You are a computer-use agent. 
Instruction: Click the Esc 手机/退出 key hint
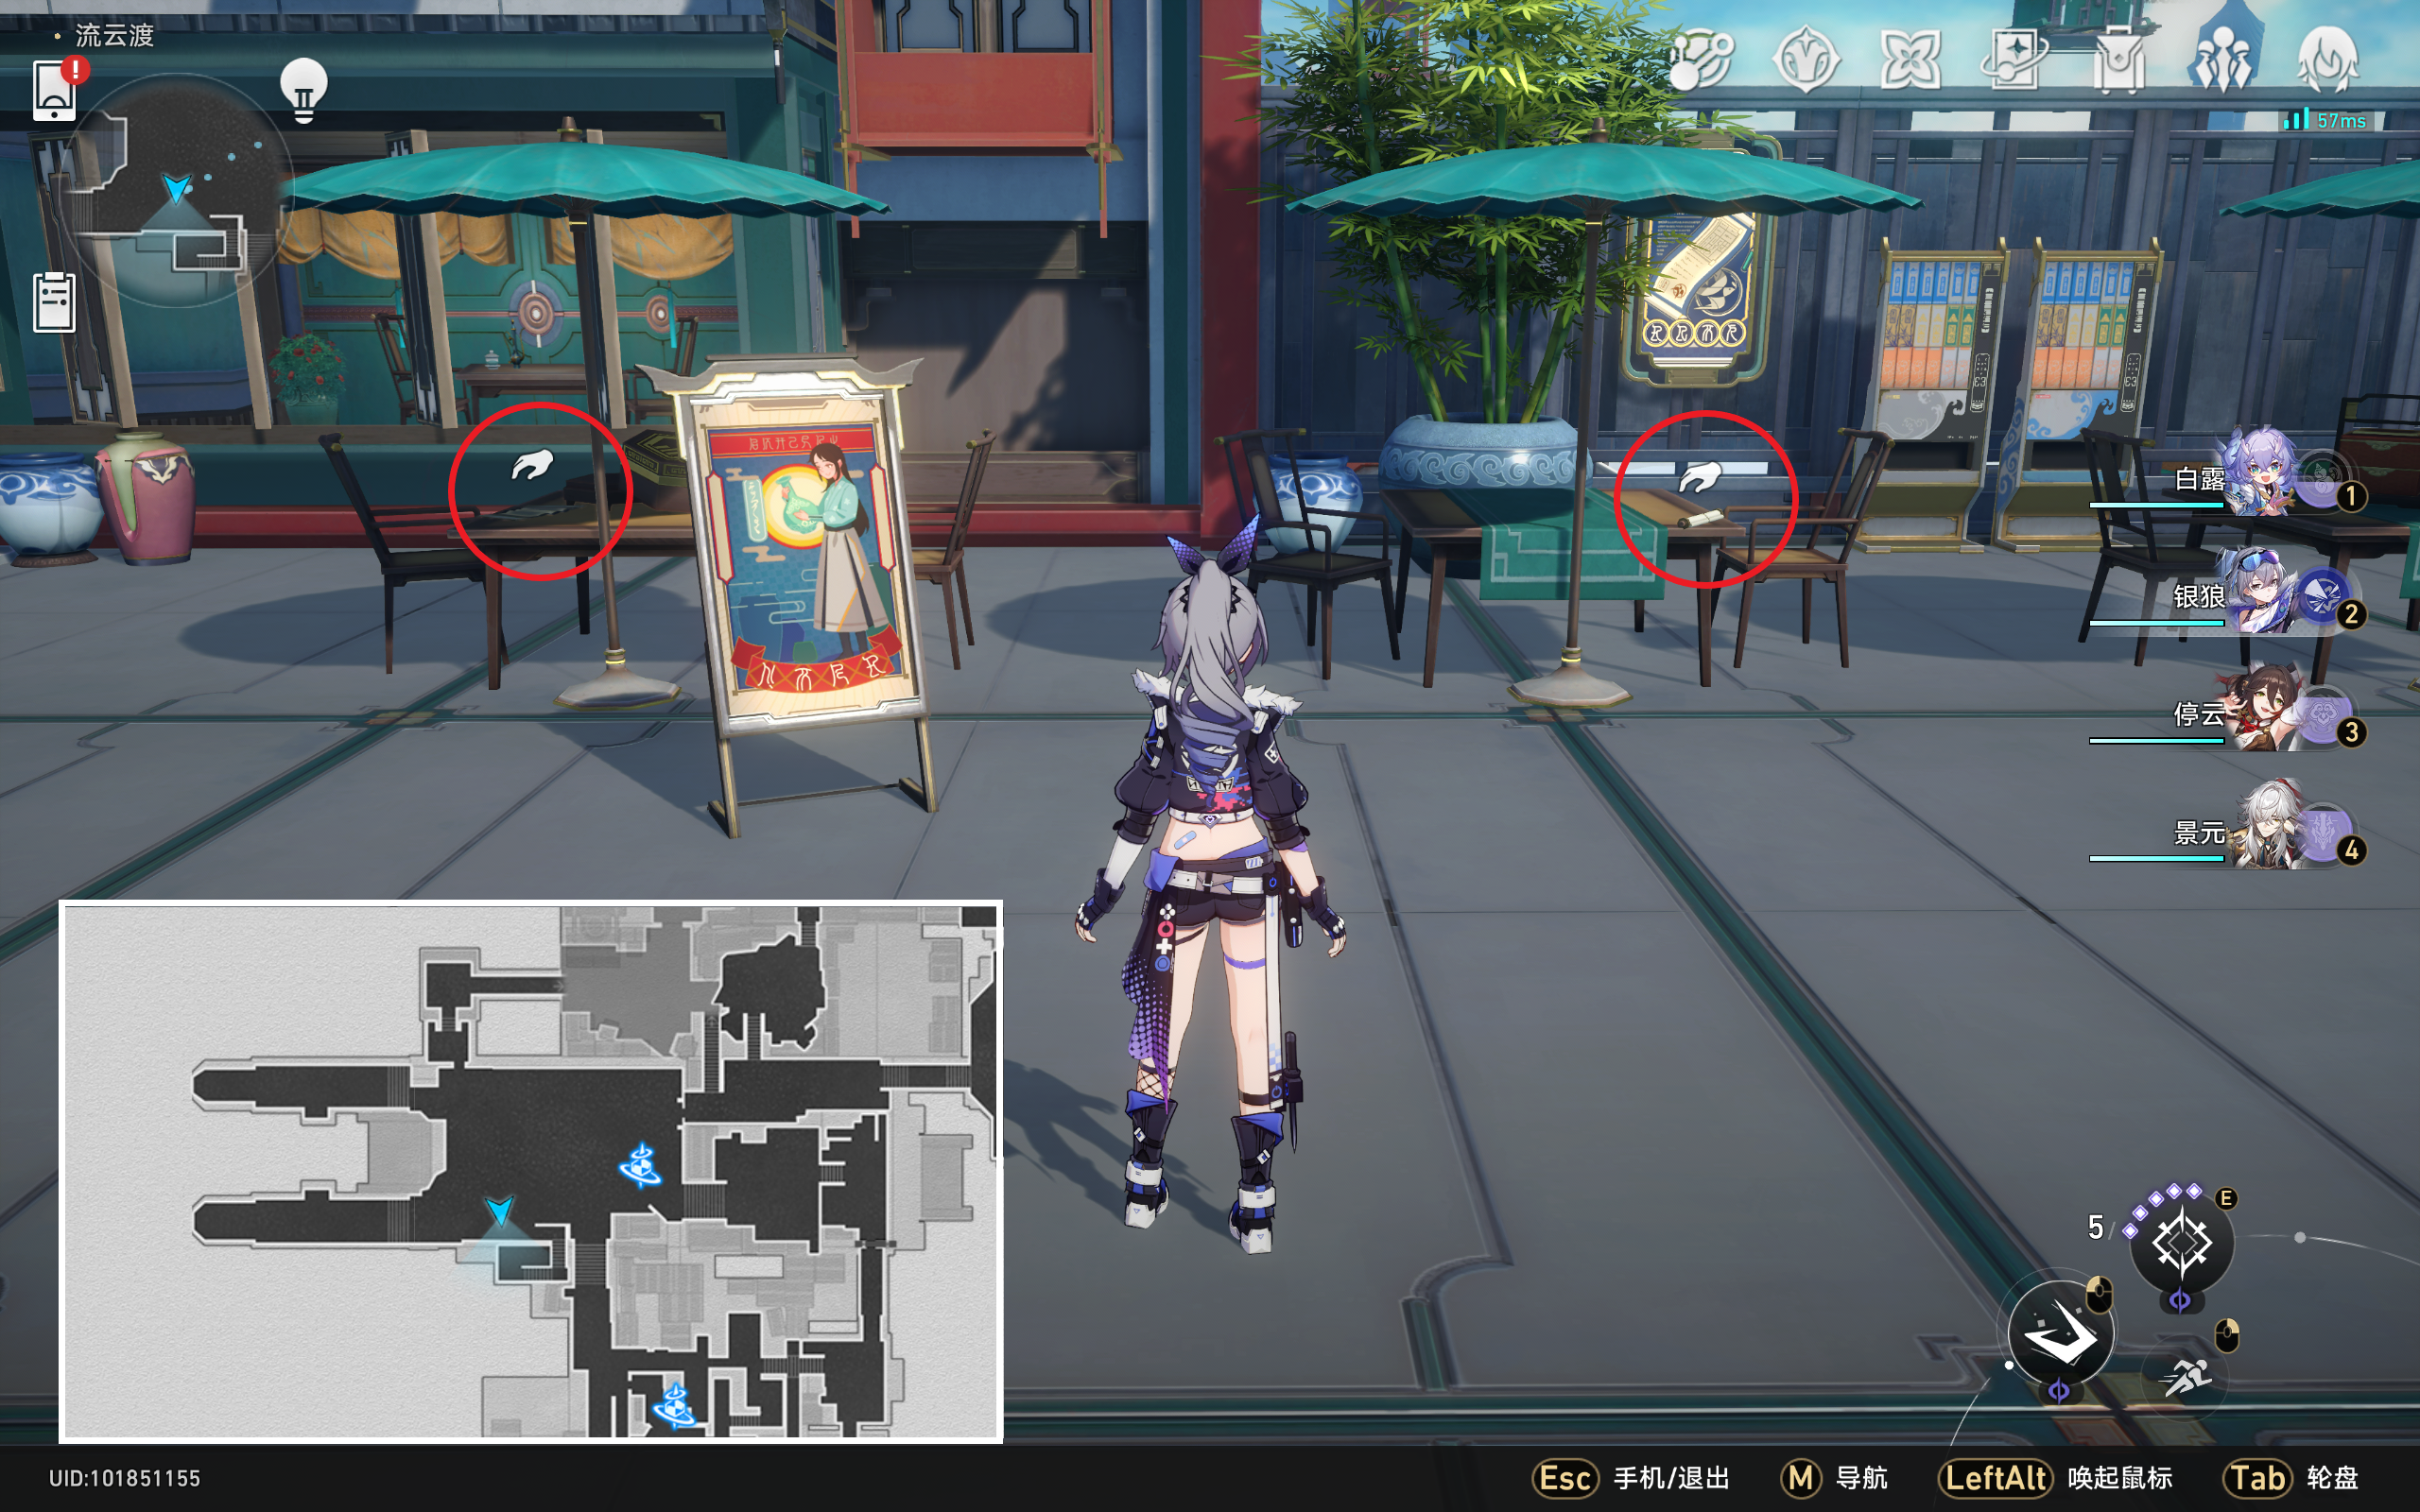click(1631, 1478)
